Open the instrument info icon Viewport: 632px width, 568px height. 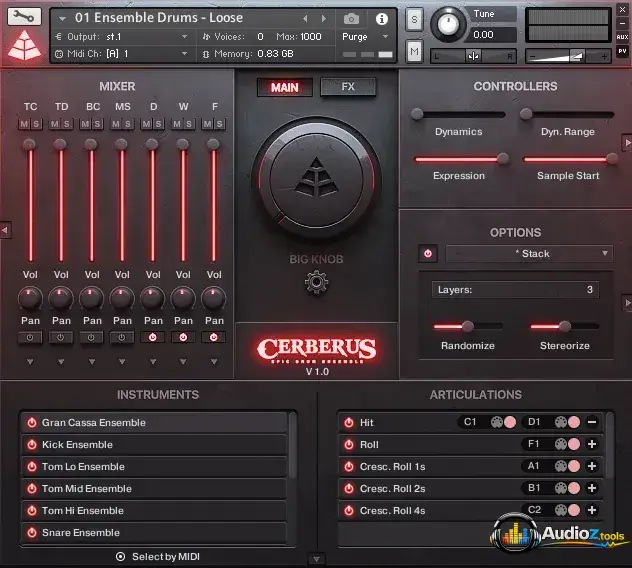tap(381, 19)
